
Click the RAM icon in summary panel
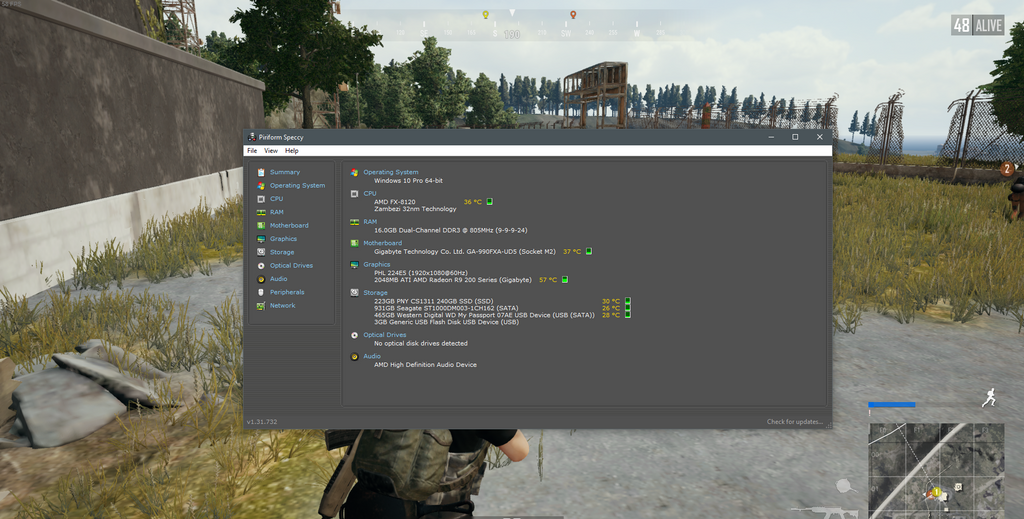click(354, 222)
